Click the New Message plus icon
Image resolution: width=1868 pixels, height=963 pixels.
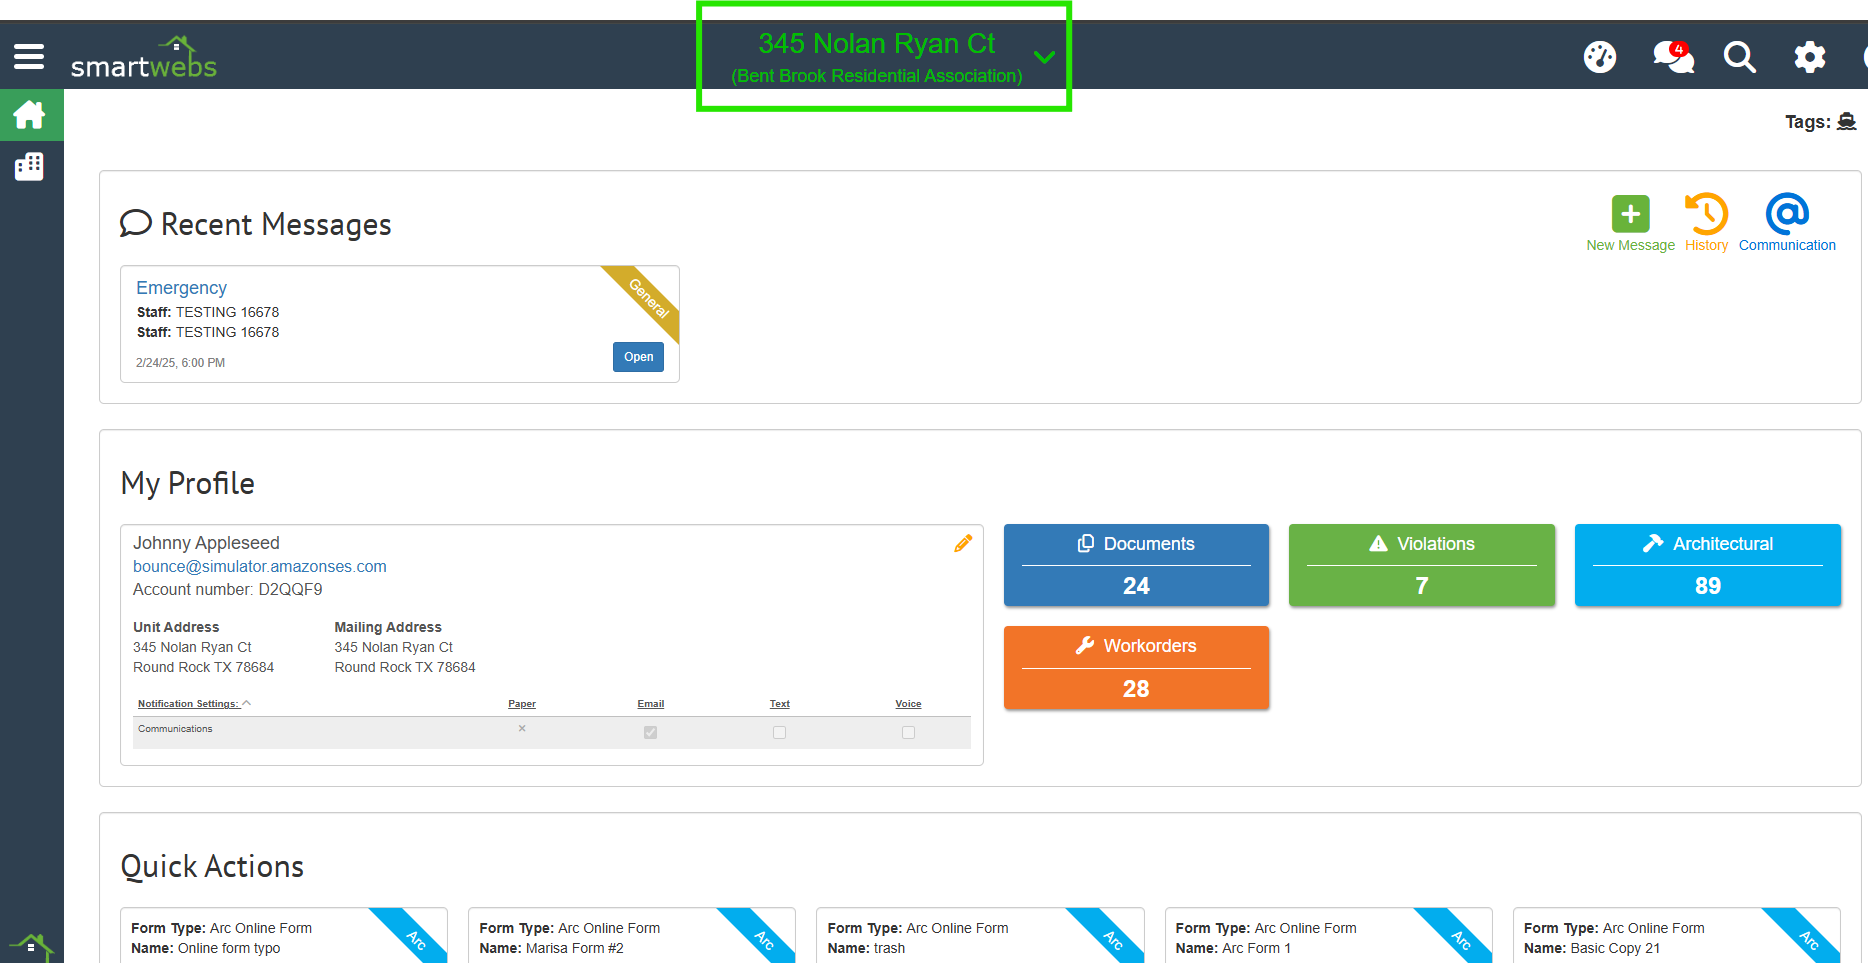coord(1630,214)
